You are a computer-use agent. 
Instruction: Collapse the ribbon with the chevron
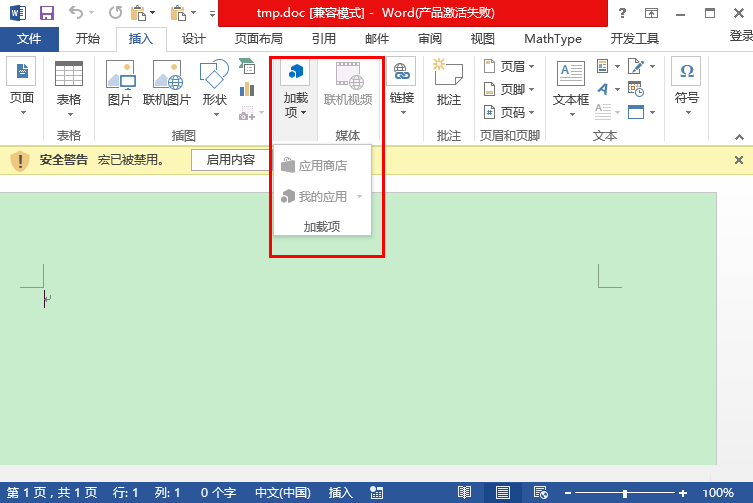click(x=739, y=137)
